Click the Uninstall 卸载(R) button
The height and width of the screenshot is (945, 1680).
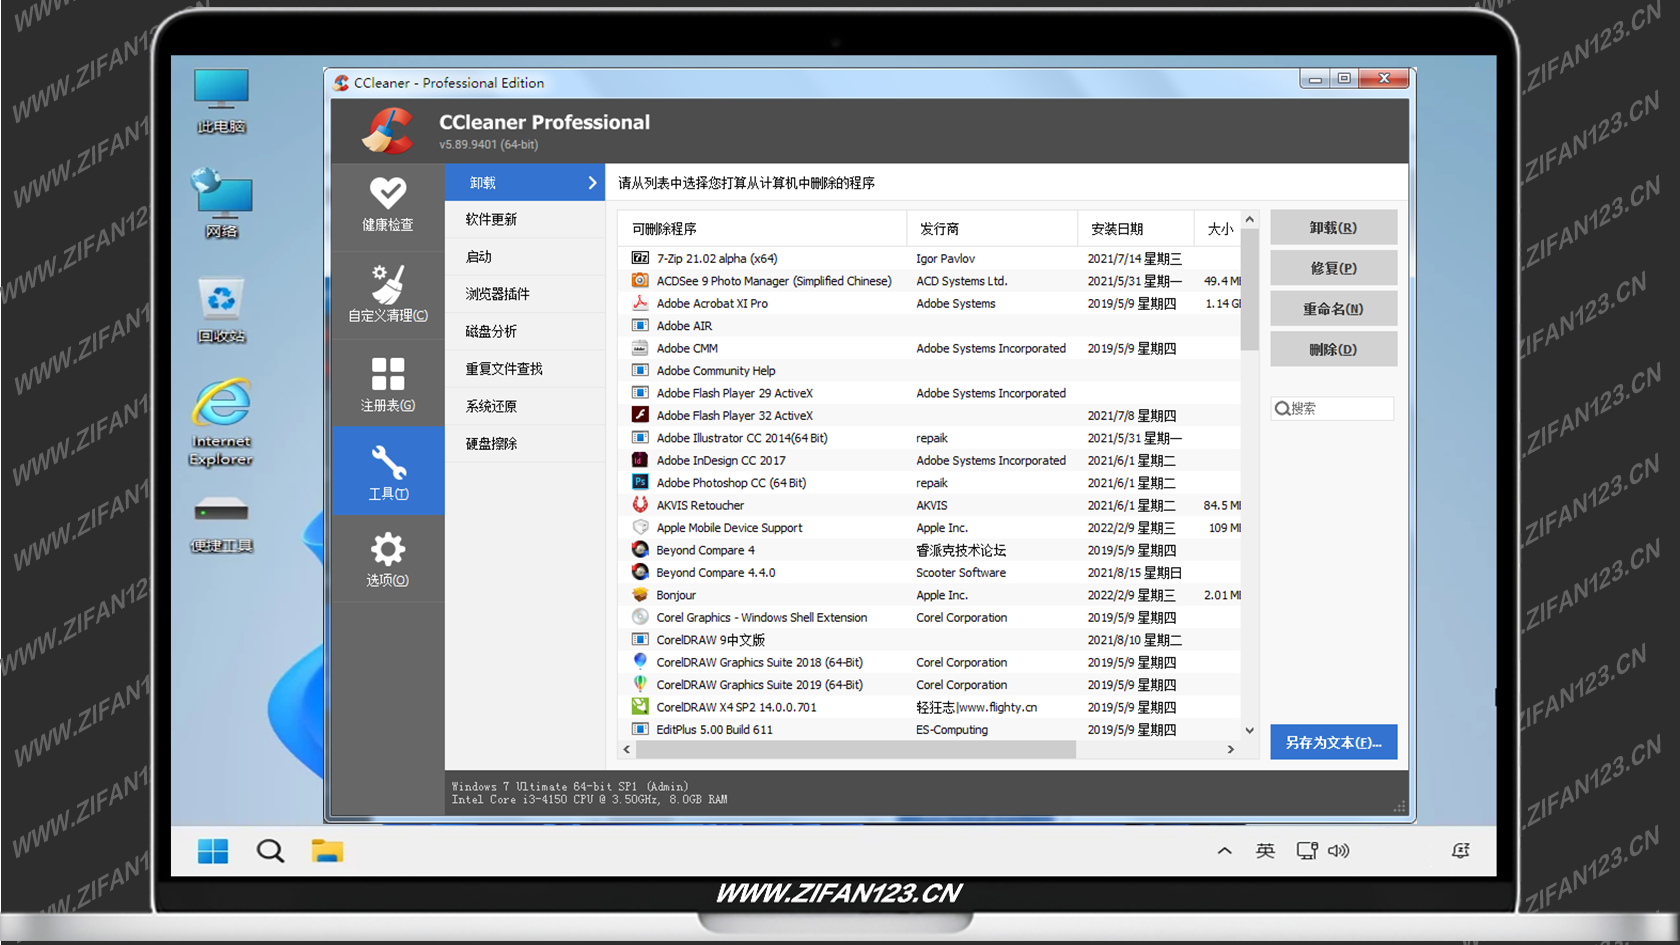coord(1333,228)
